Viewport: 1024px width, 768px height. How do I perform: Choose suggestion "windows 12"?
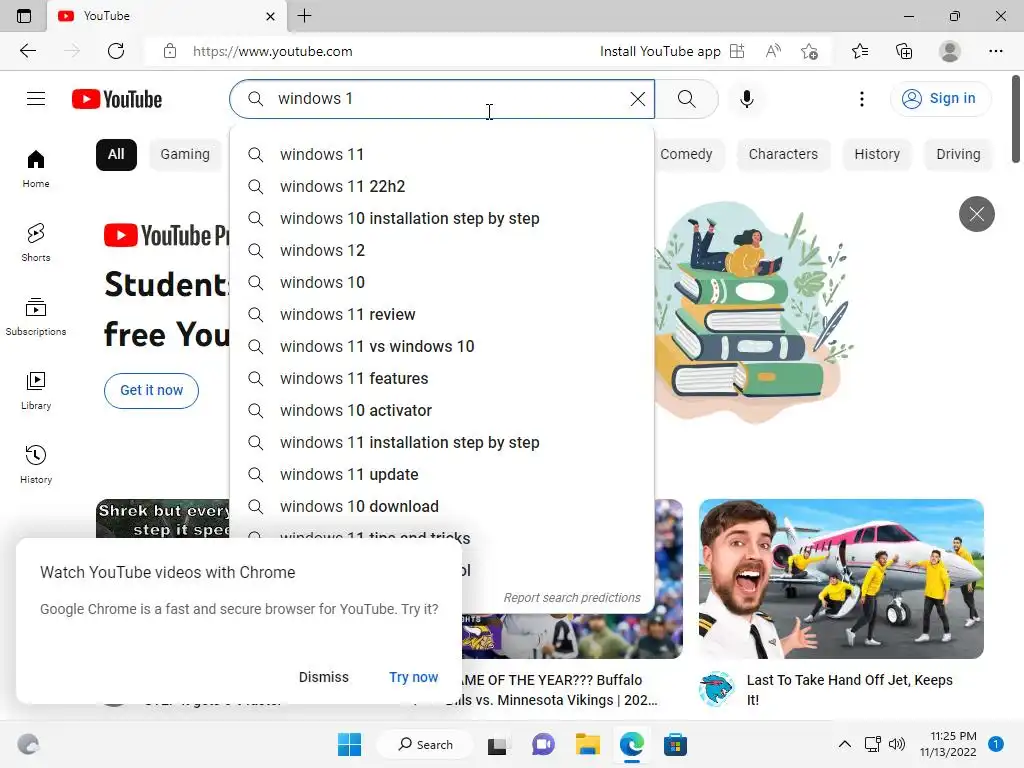[442, 250]
